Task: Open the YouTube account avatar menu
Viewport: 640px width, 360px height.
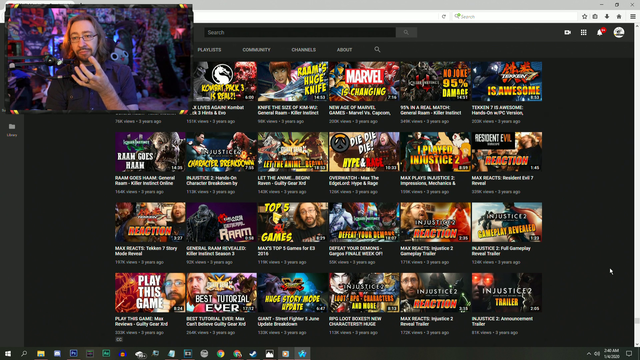Action: click(x=619, y=32)
